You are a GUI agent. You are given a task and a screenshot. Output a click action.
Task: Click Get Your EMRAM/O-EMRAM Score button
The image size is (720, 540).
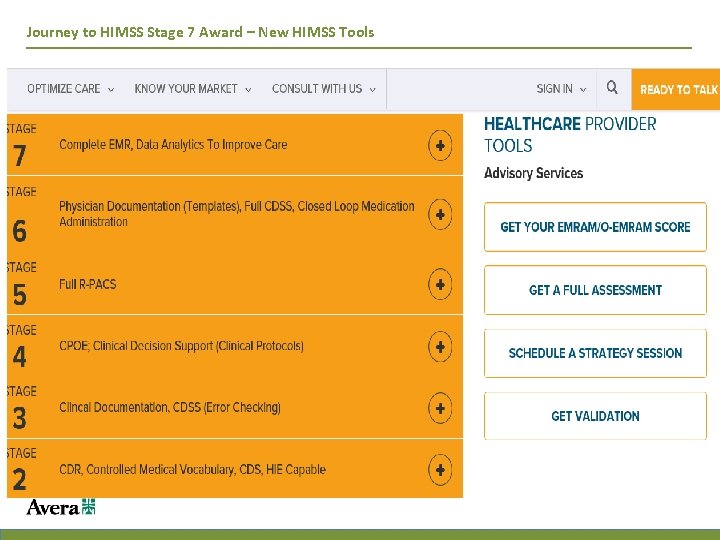click(x=595, y=227)
